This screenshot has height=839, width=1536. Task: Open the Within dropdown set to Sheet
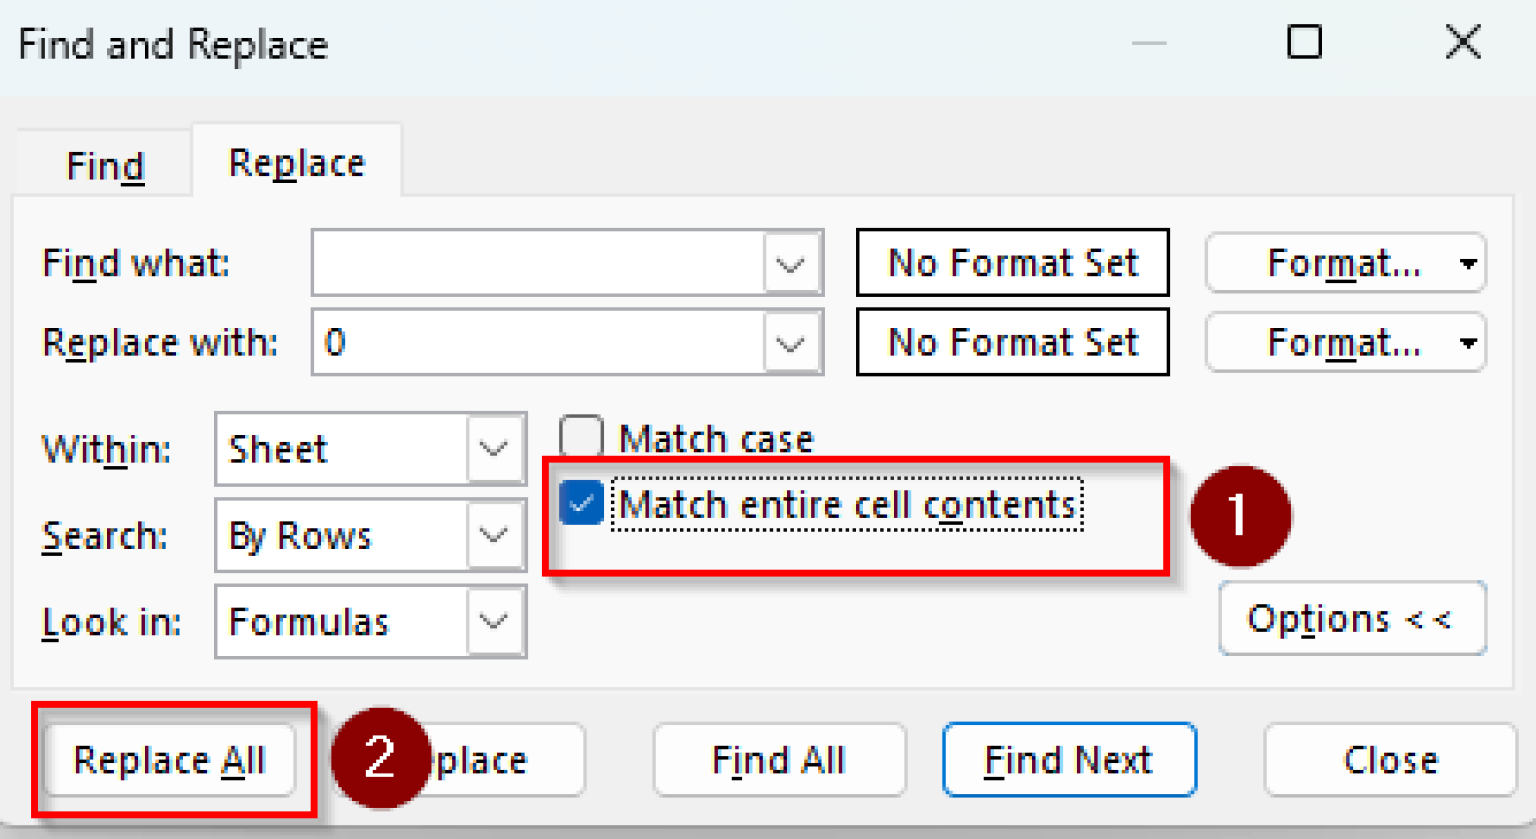[494, 449]
